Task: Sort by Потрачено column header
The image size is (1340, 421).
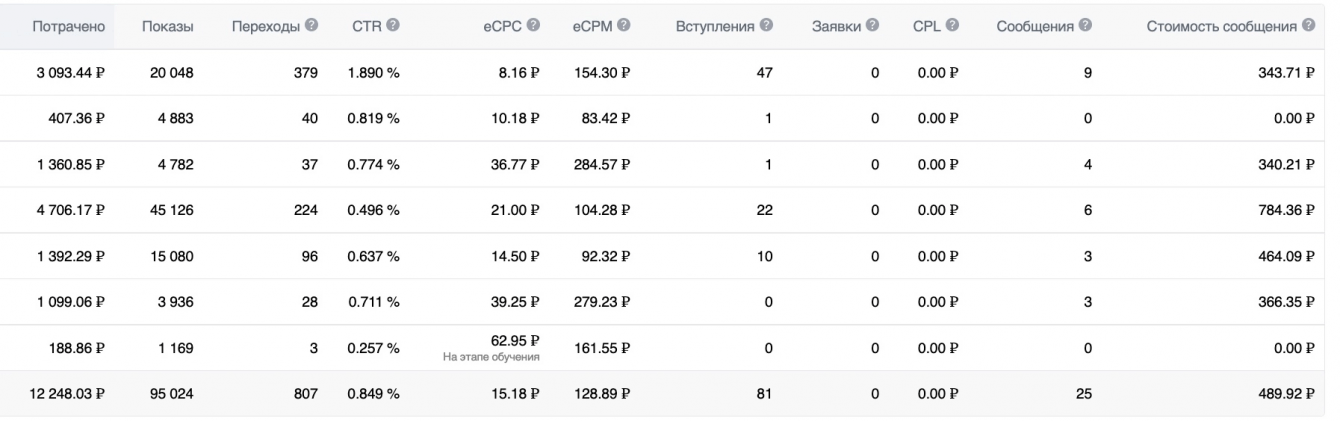Action: point(69,24)
